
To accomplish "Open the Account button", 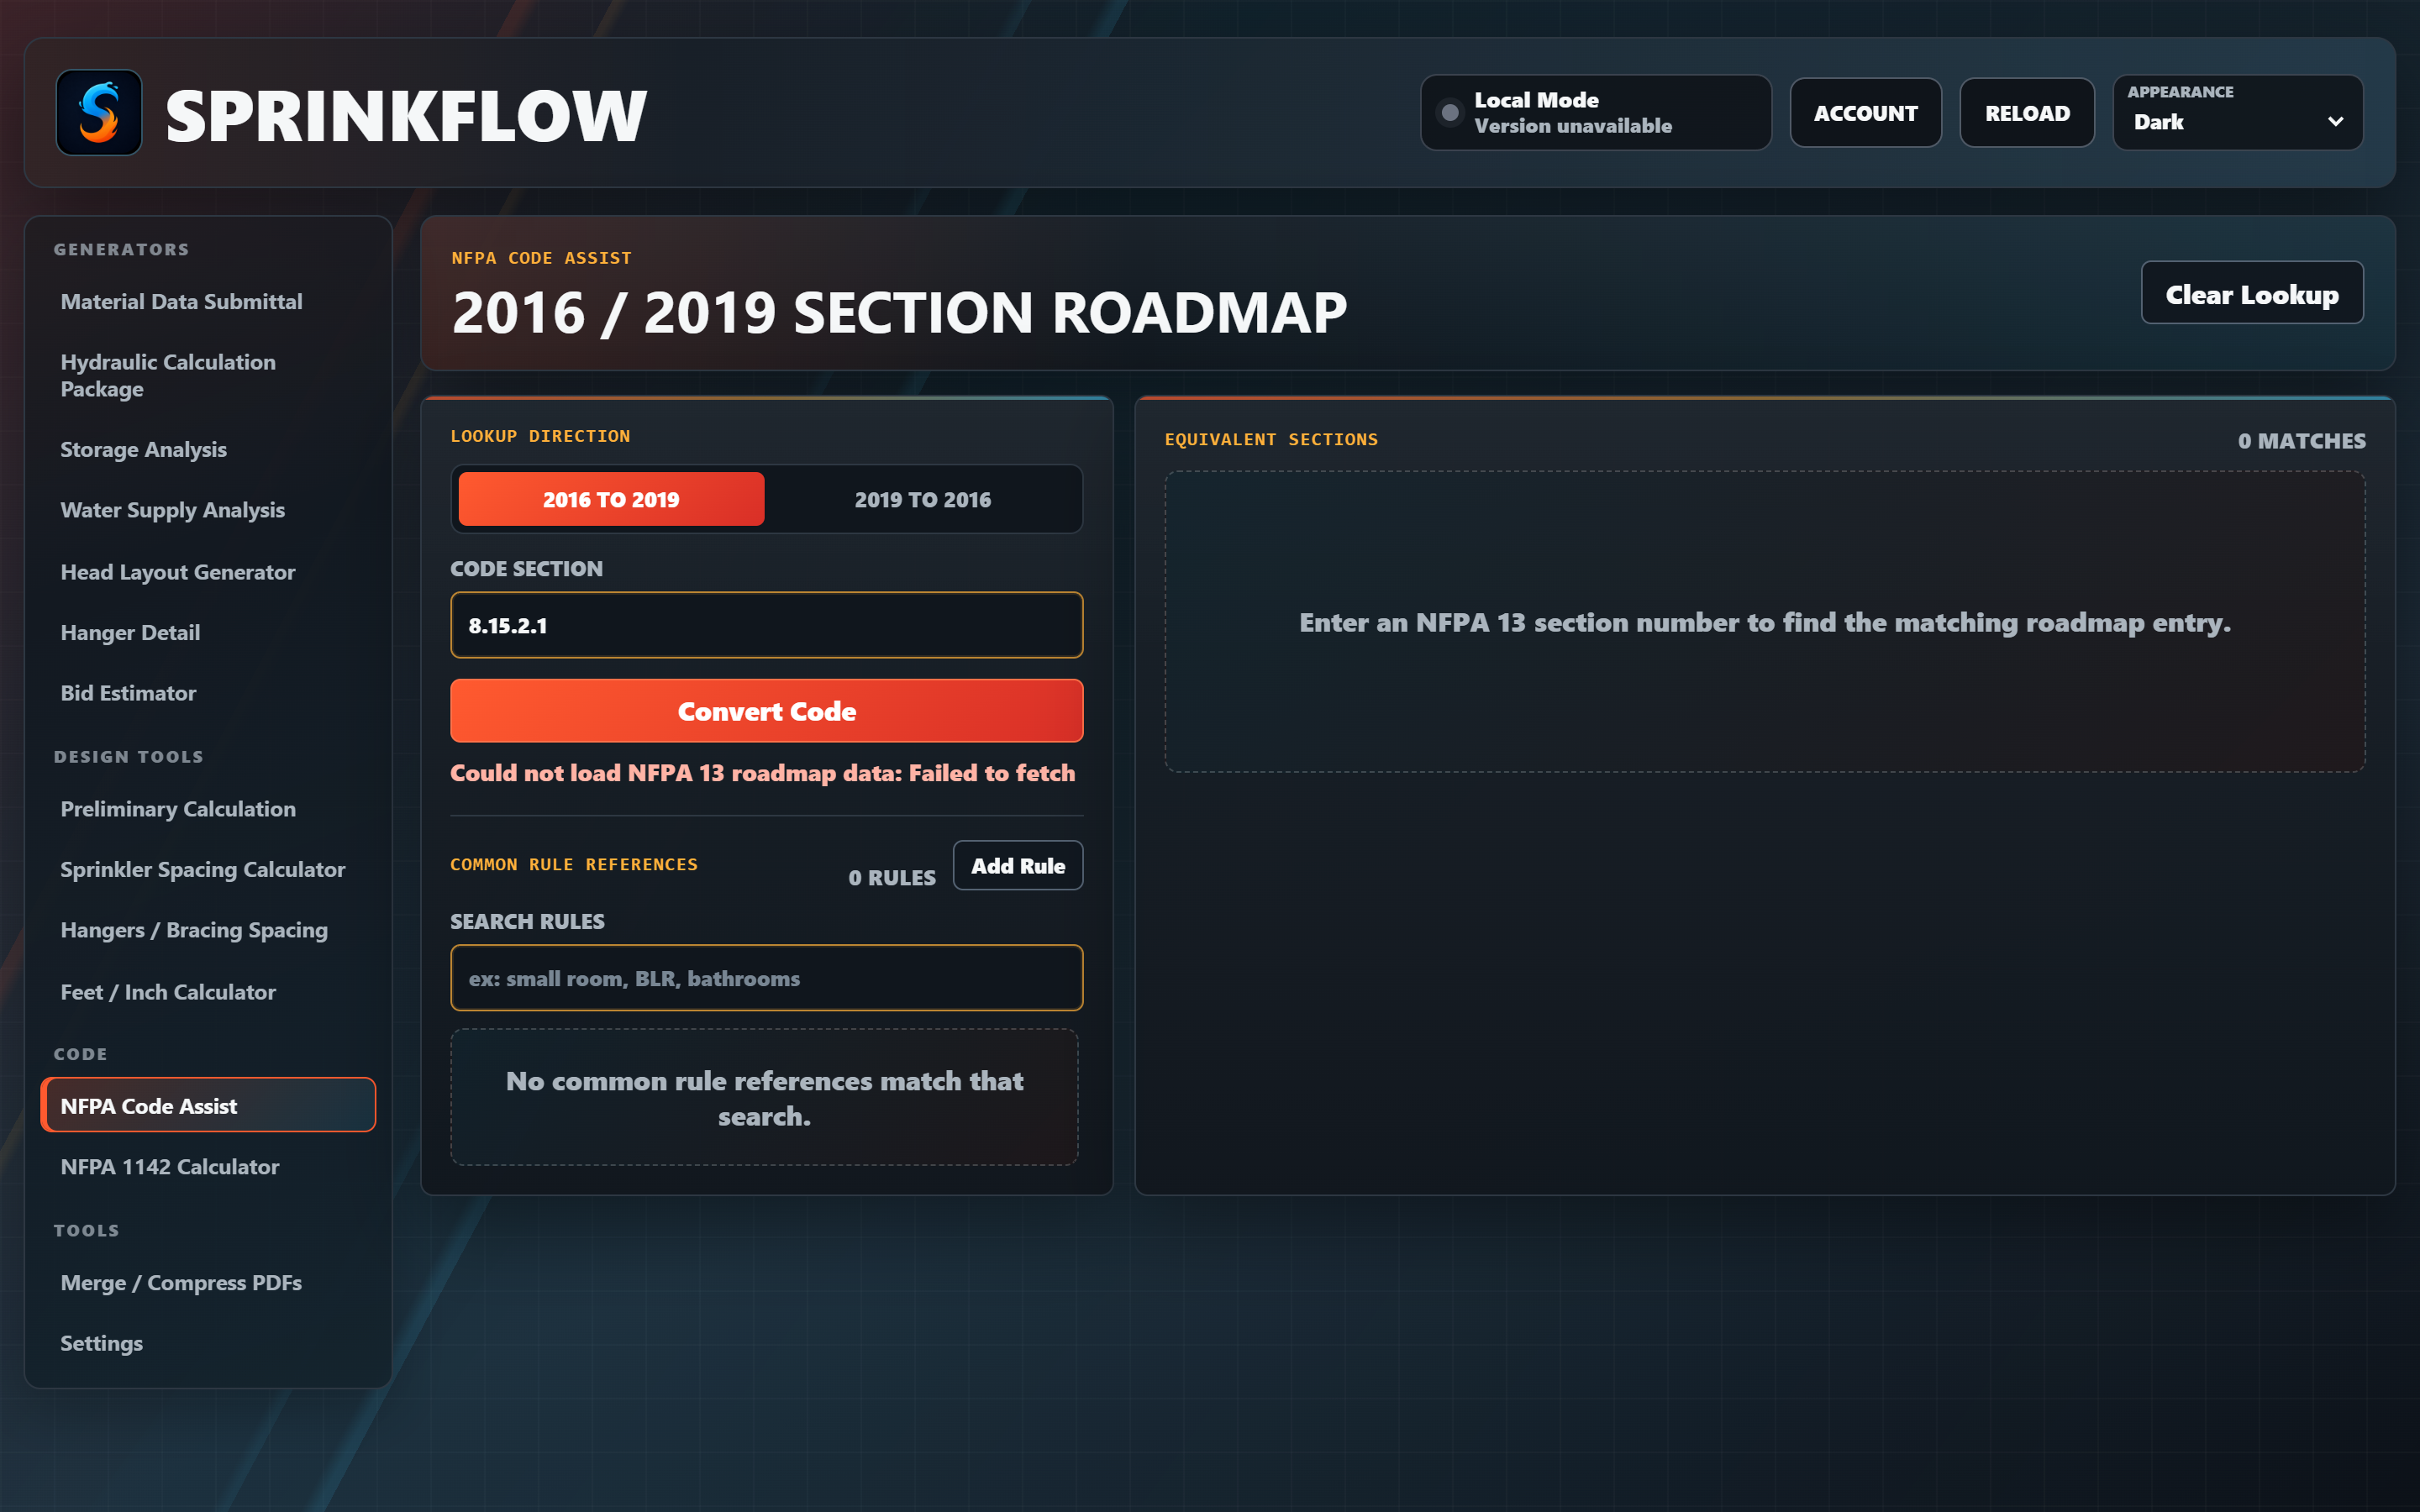I will tap(1865, 113).
